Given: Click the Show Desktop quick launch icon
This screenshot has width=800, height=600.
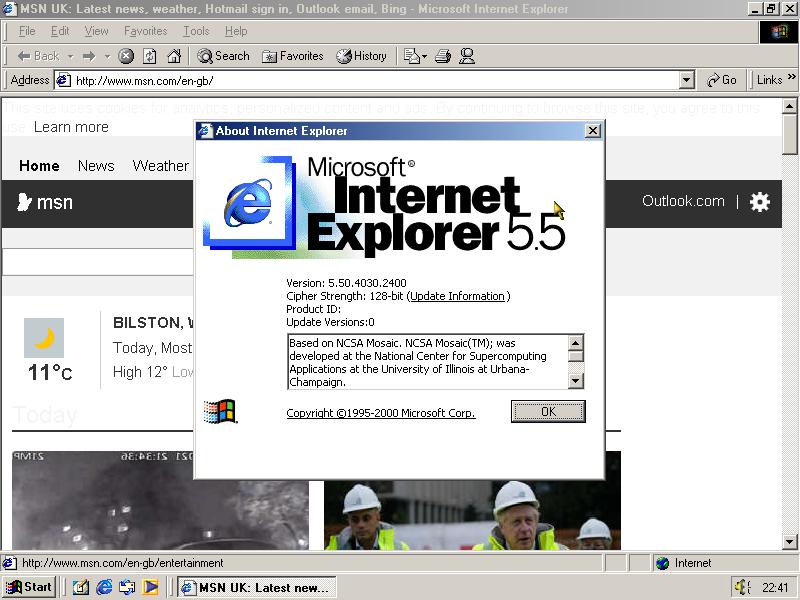Looking at the screenshot, I should point(80,587).
